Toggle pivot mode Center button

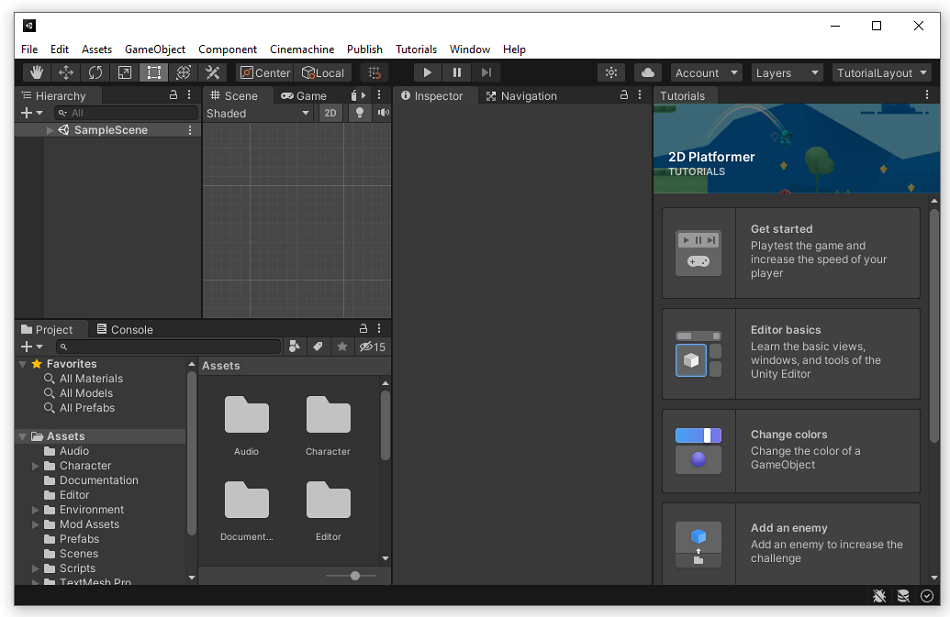click(x=265, y=73)
